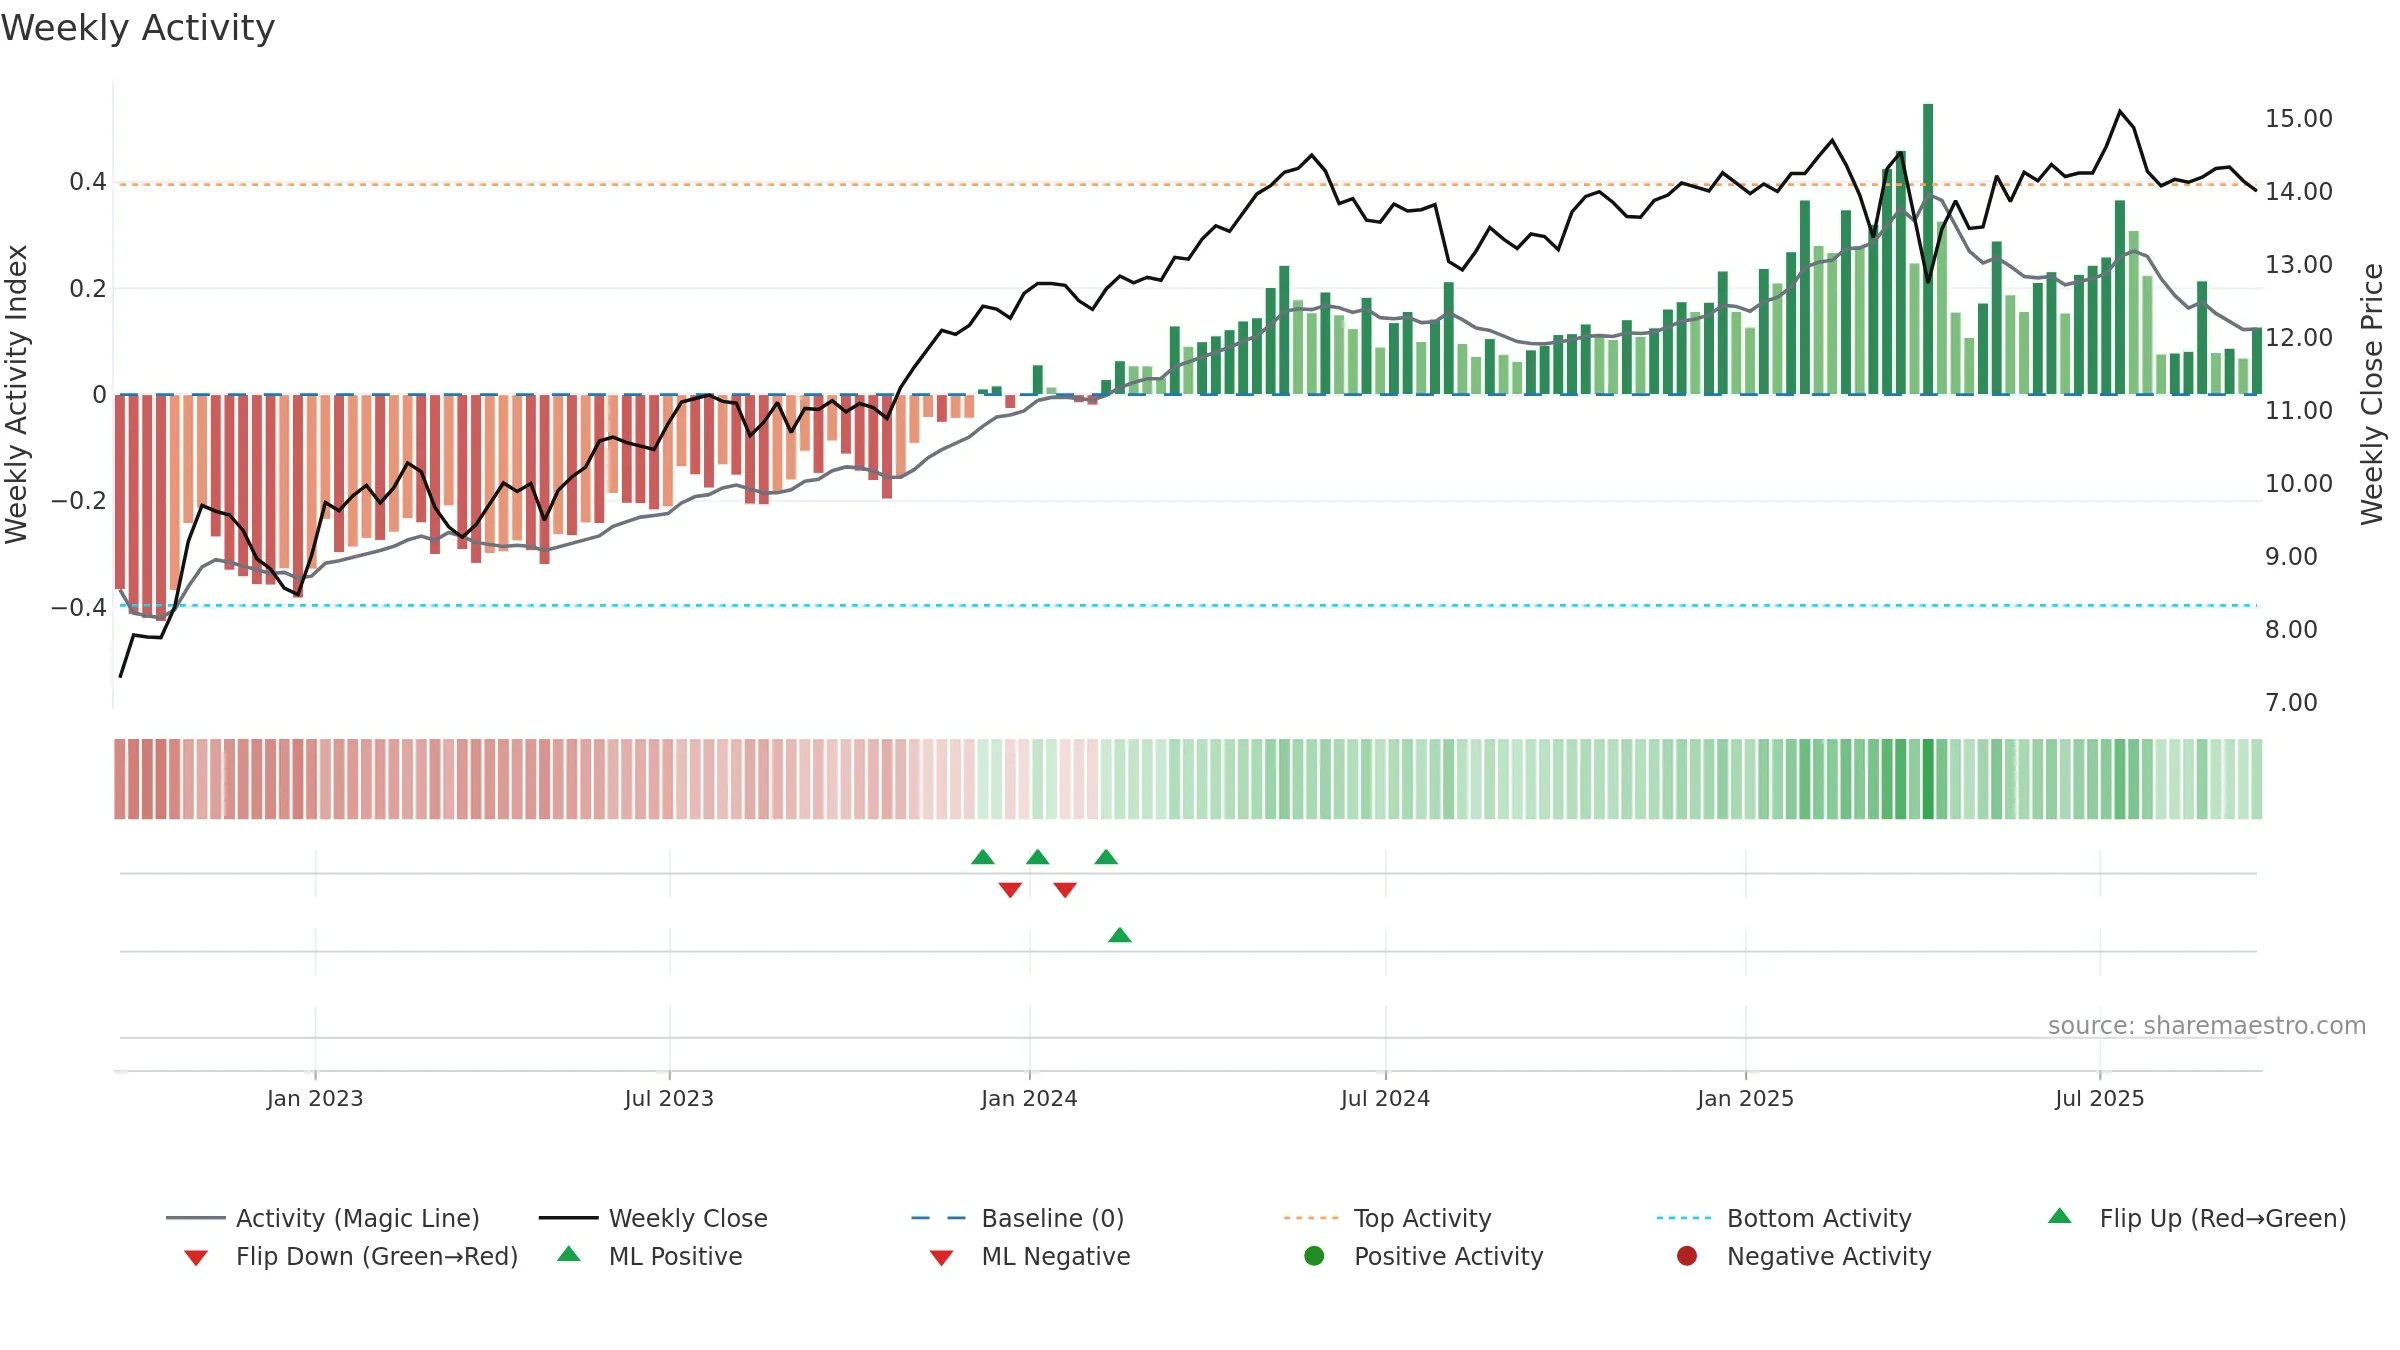Click the second green flip-up marker after Jan 2024
Screen dimensions: 2400x1350
[1038, 857]
